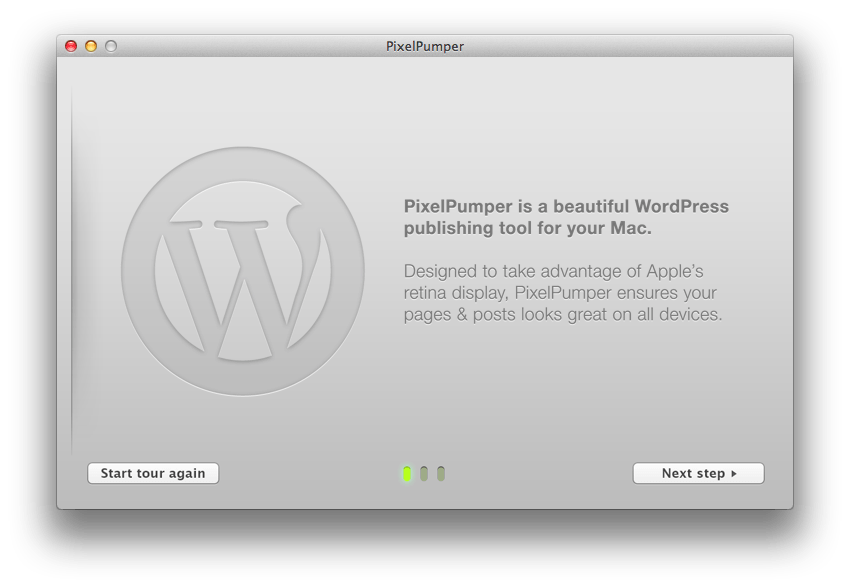The image size is (850, 588).
Task: Click the phrase 'publishing tool for your Mac'
Action: click(527, 229)
